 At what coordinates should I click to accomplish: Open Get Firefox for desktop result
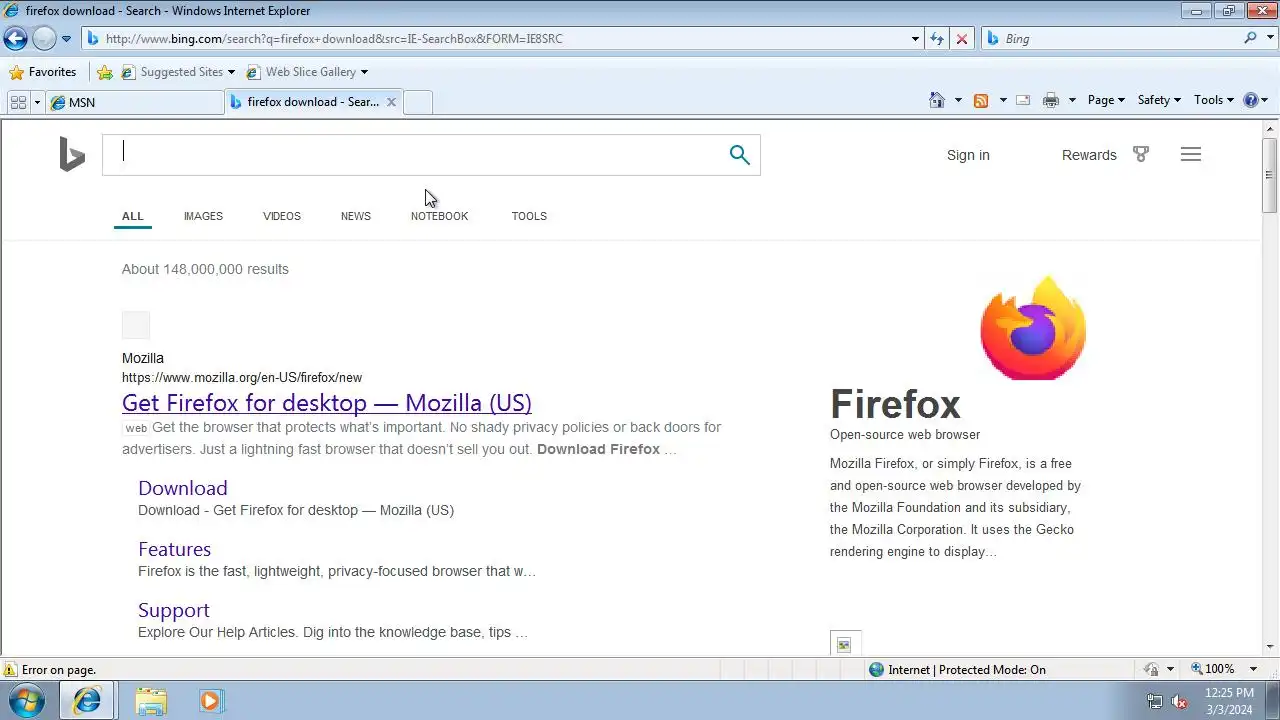(x=327, y=403)
